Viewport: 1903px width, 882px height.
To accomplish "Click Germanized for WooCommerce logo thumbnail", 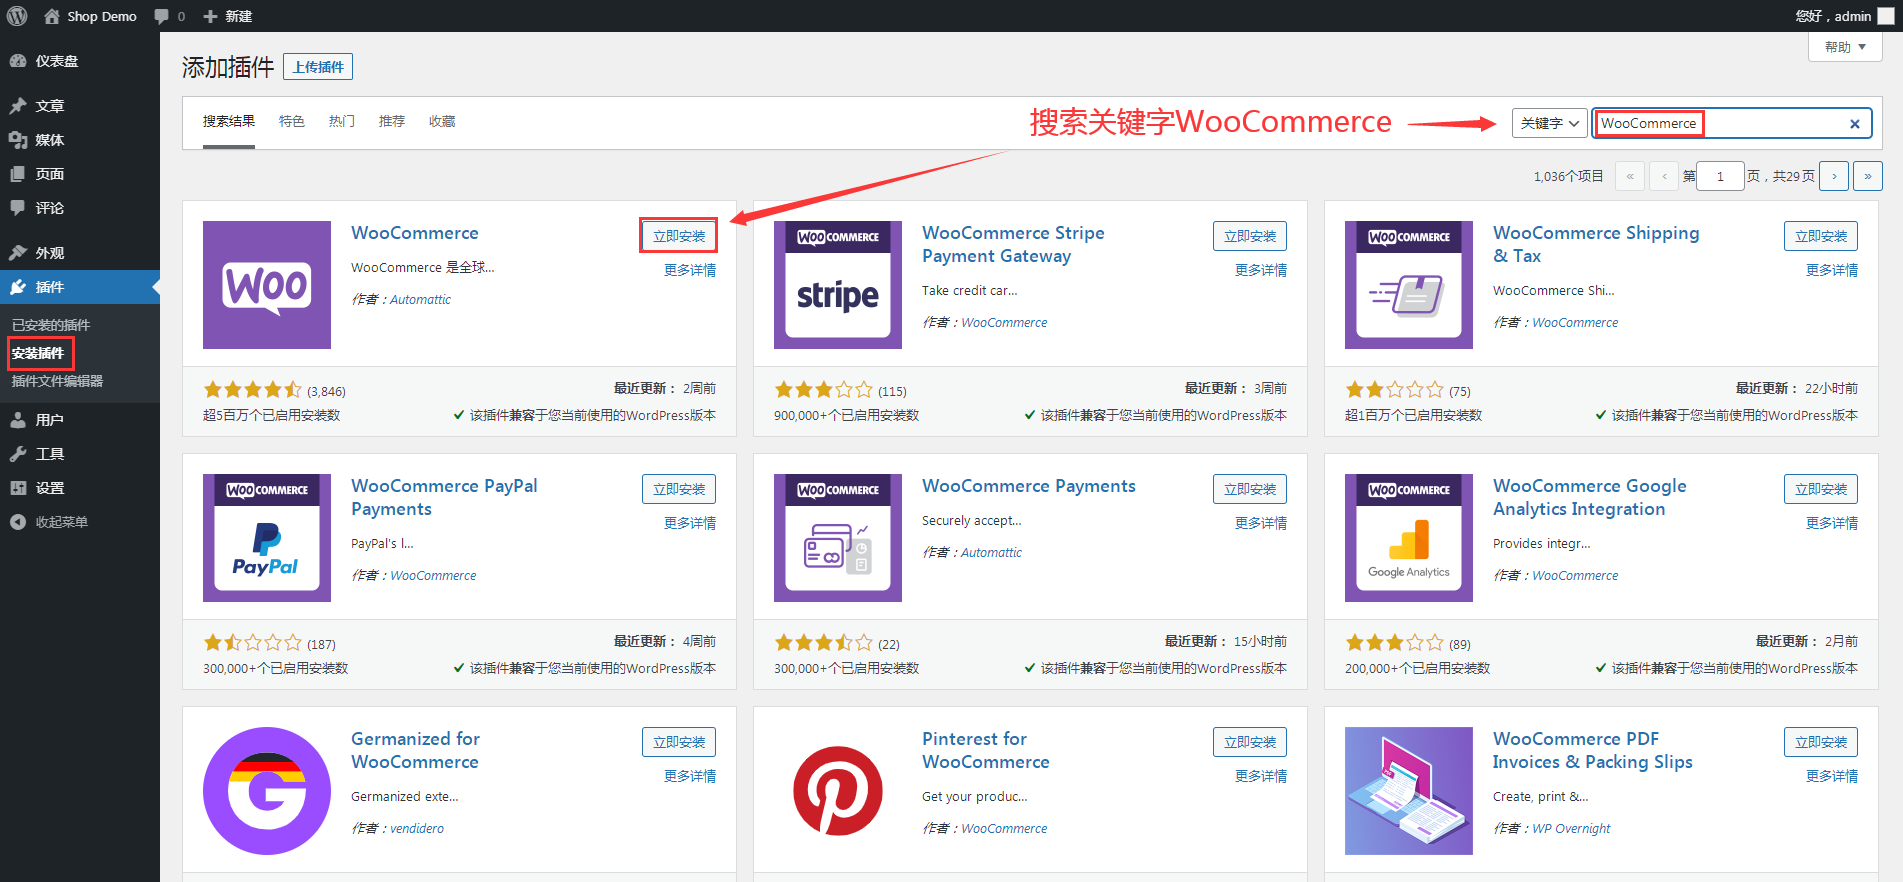I will (267, 791).
